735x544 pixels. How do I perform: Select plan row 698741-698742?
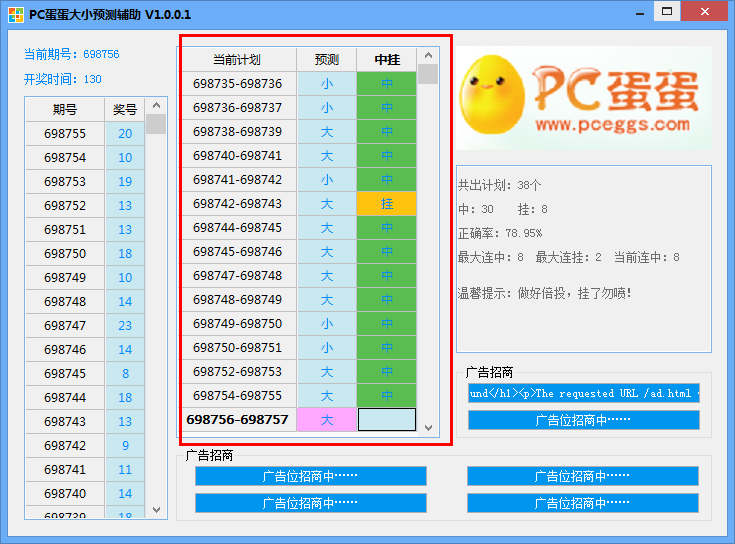pos(299,179)
